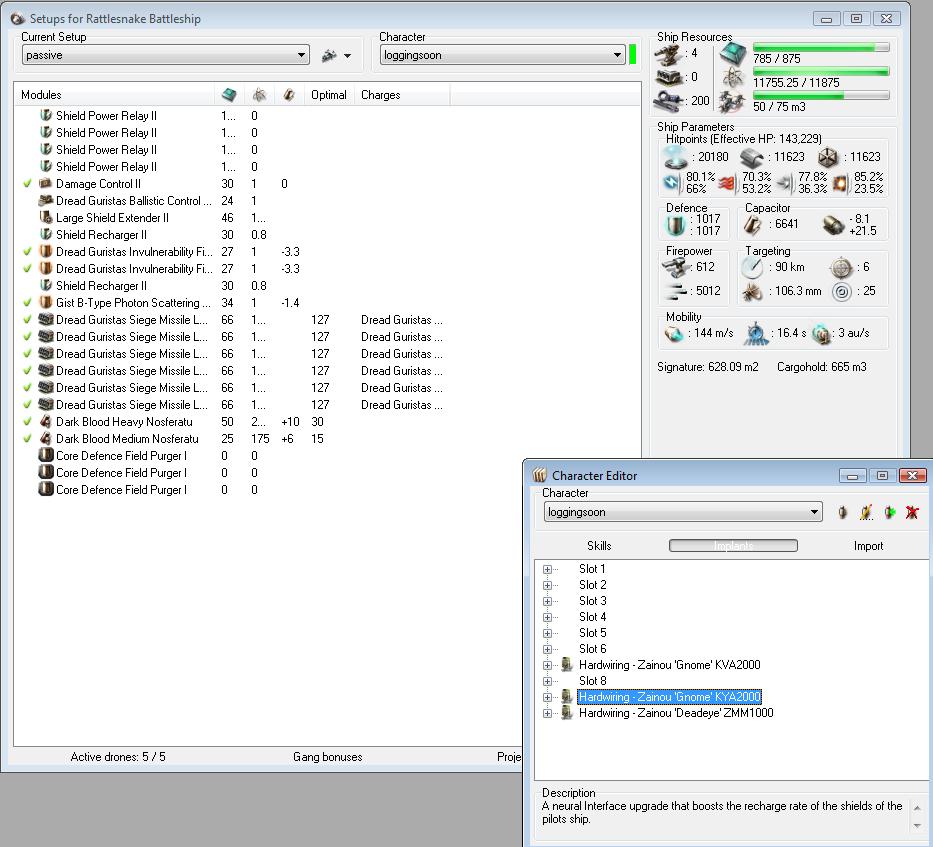Expand Slot 1 in the implants tree
This screenshot has height=847, width=933.
point(548,569)
